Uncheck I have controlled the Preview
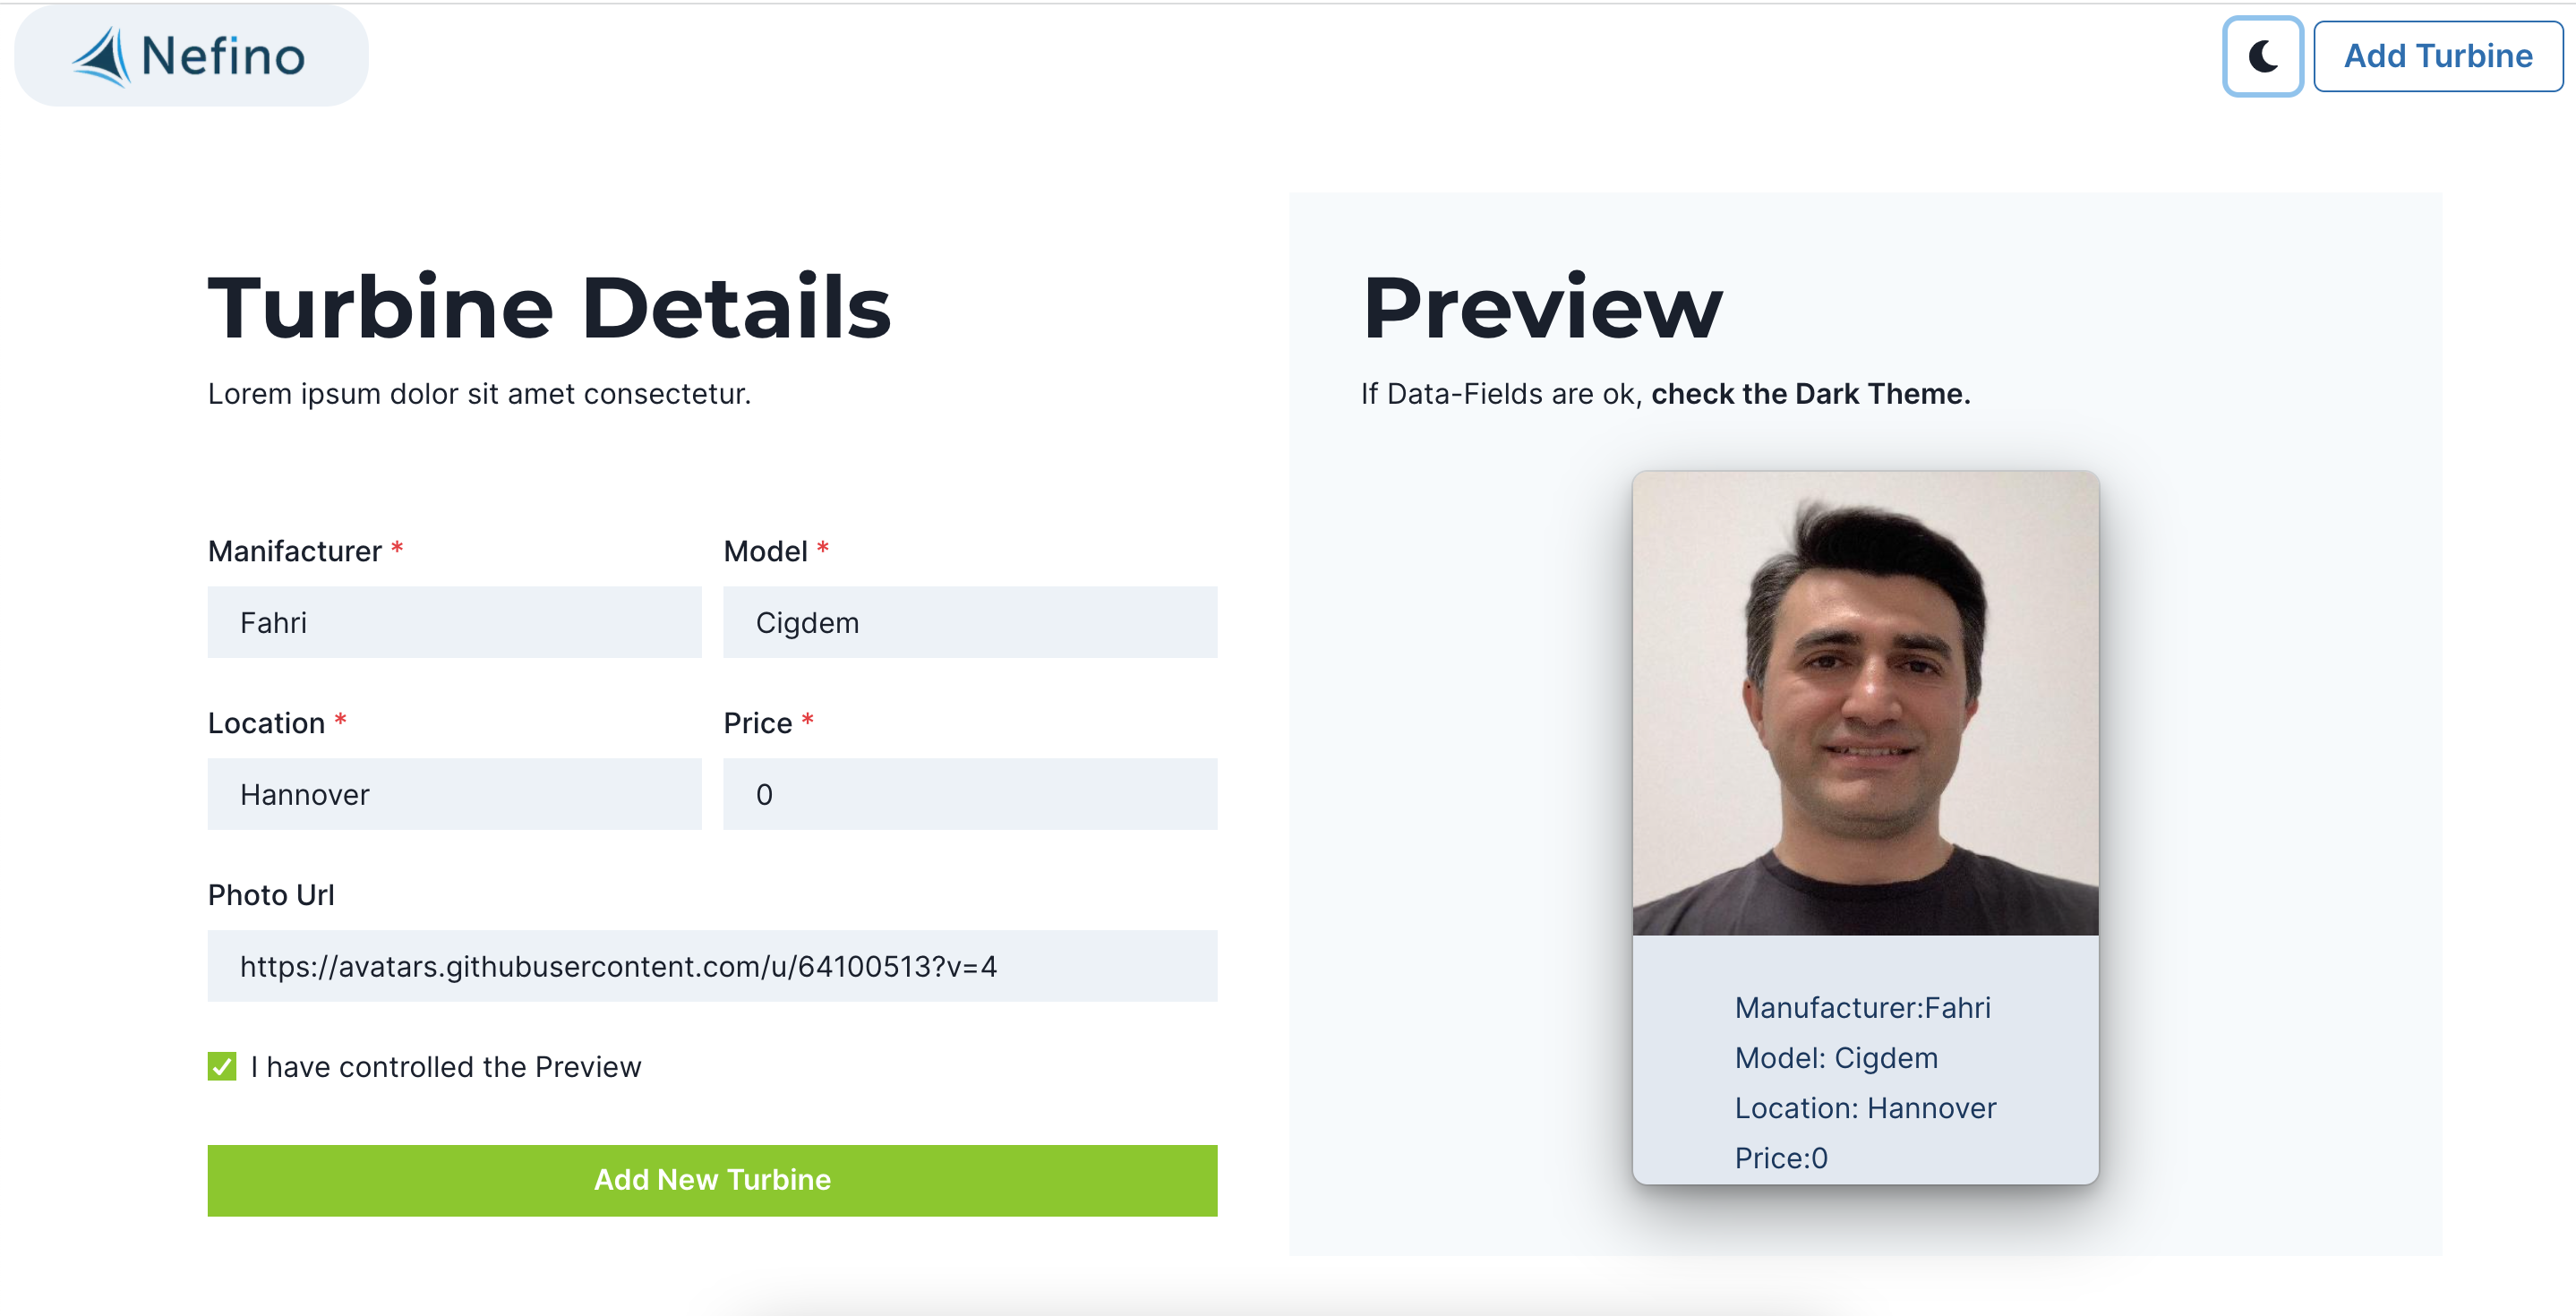Image resolution: width=2576 pixels, height=1316 pixels. [x=222, y=1066]
